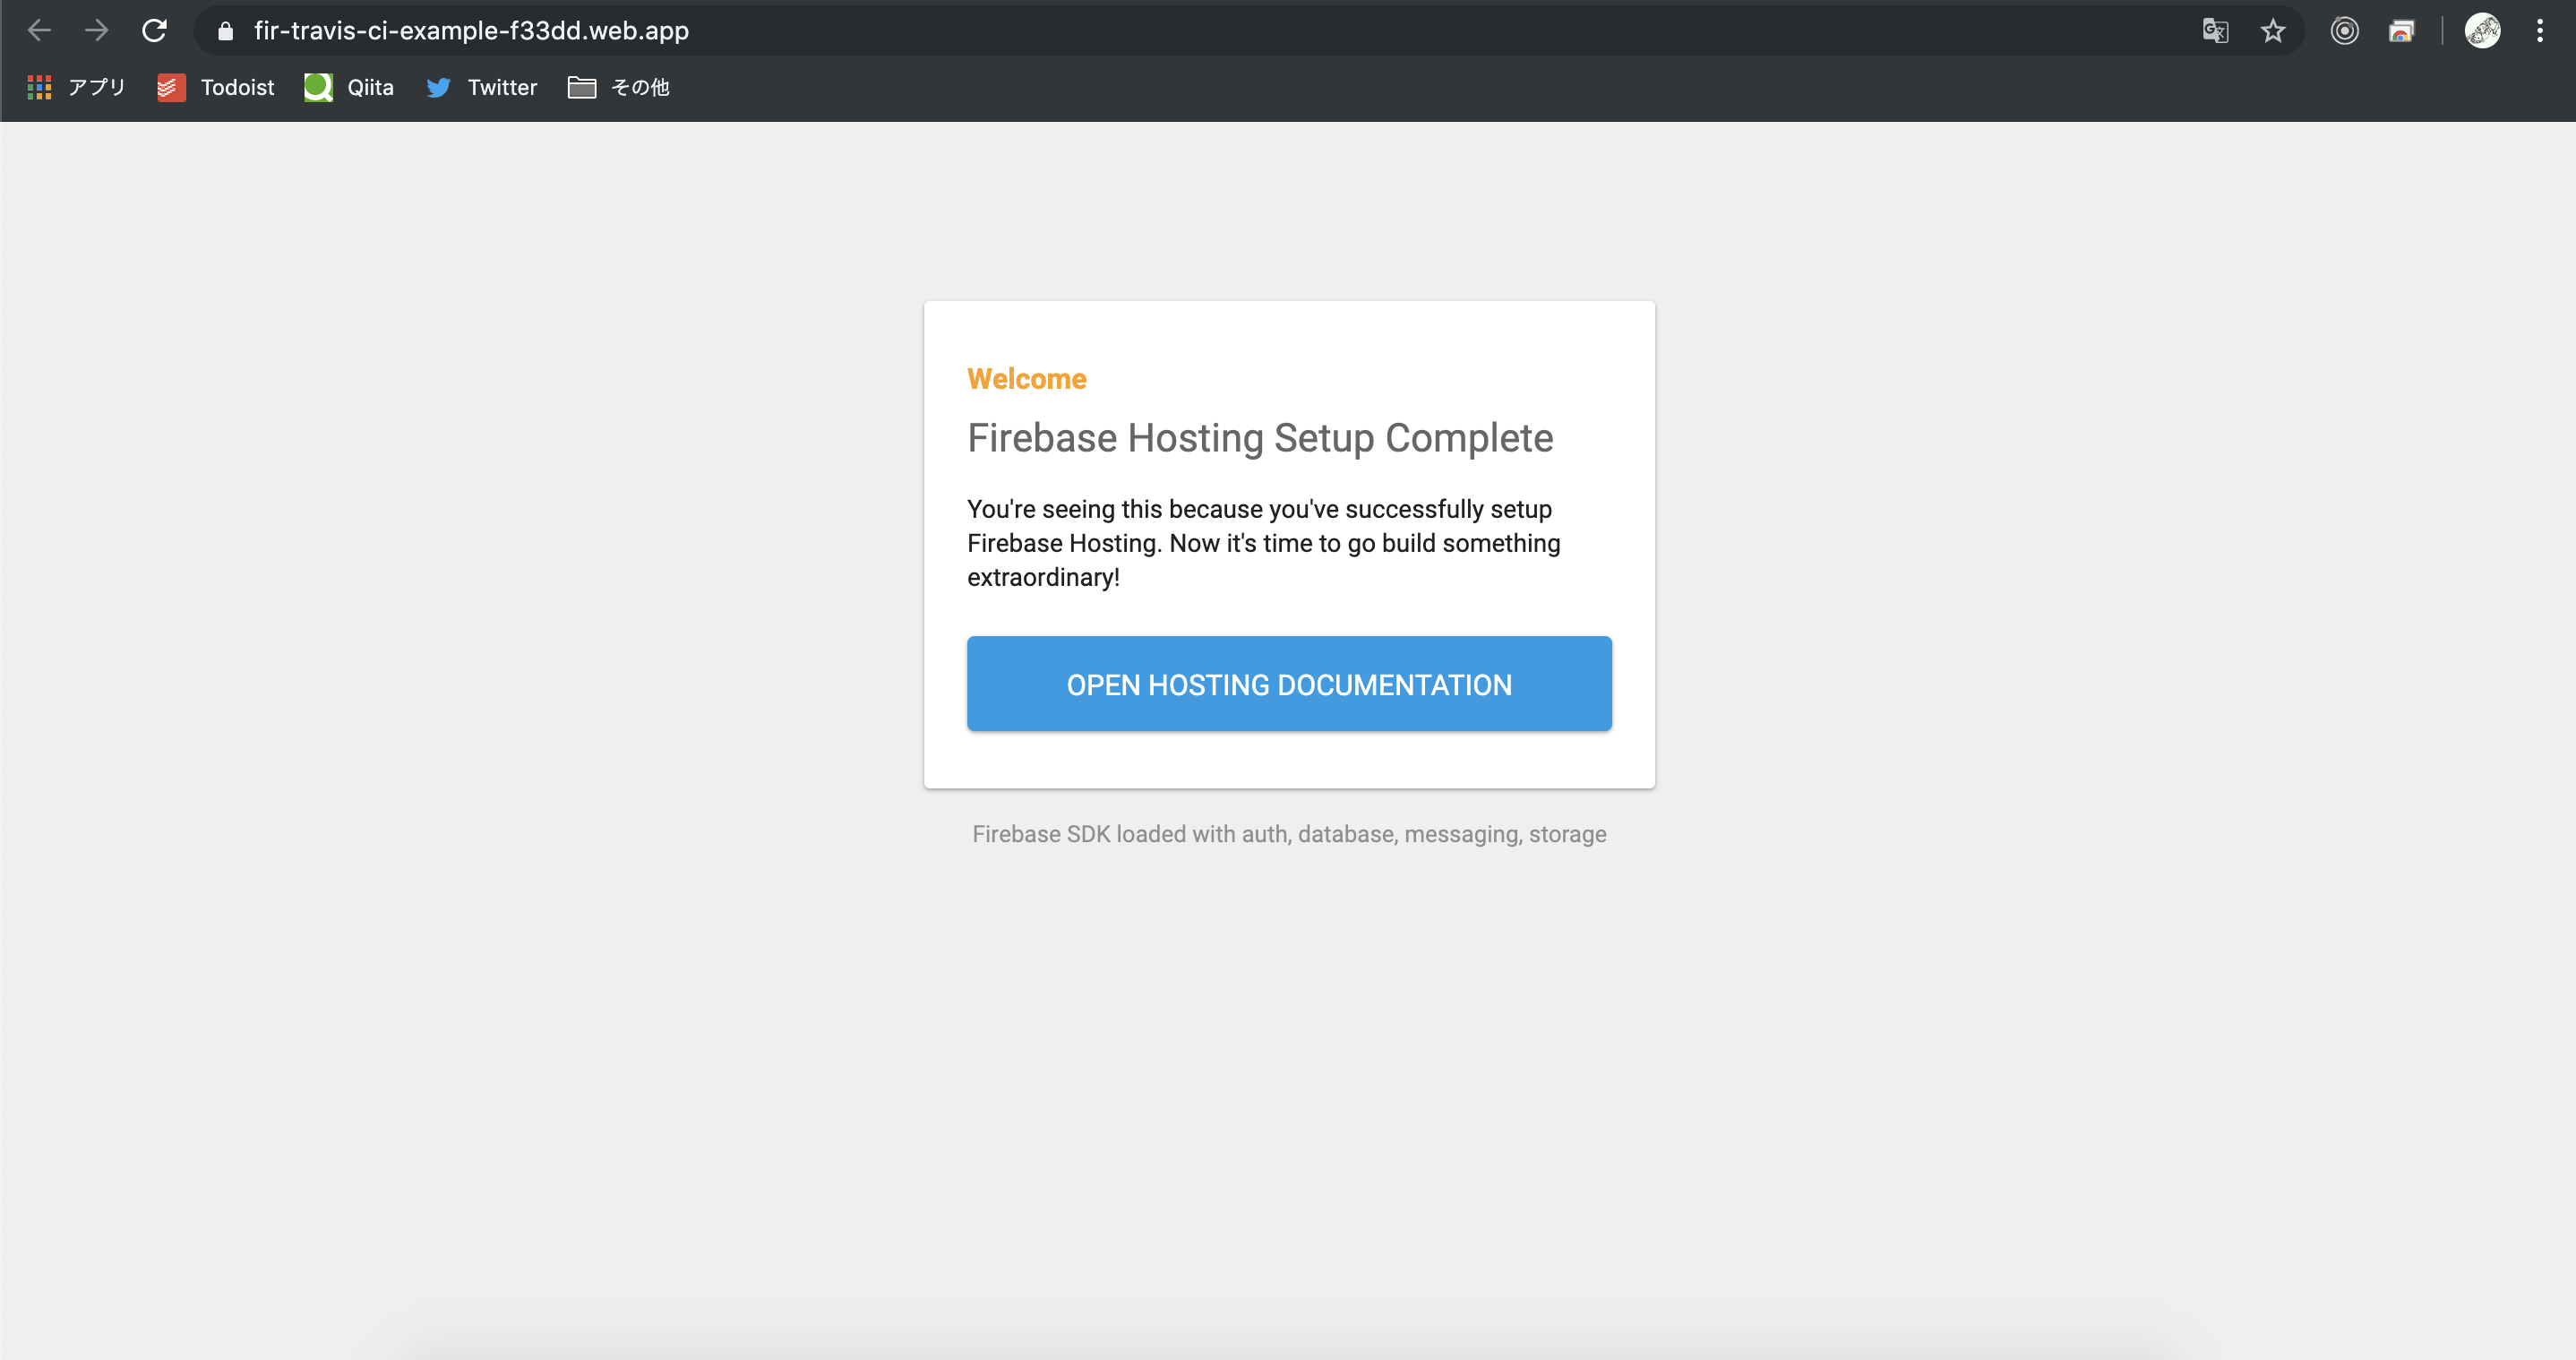2576x1360 pixels.
Task: Click the Chrome profile avatar icon
Action: click(2482, 29)
